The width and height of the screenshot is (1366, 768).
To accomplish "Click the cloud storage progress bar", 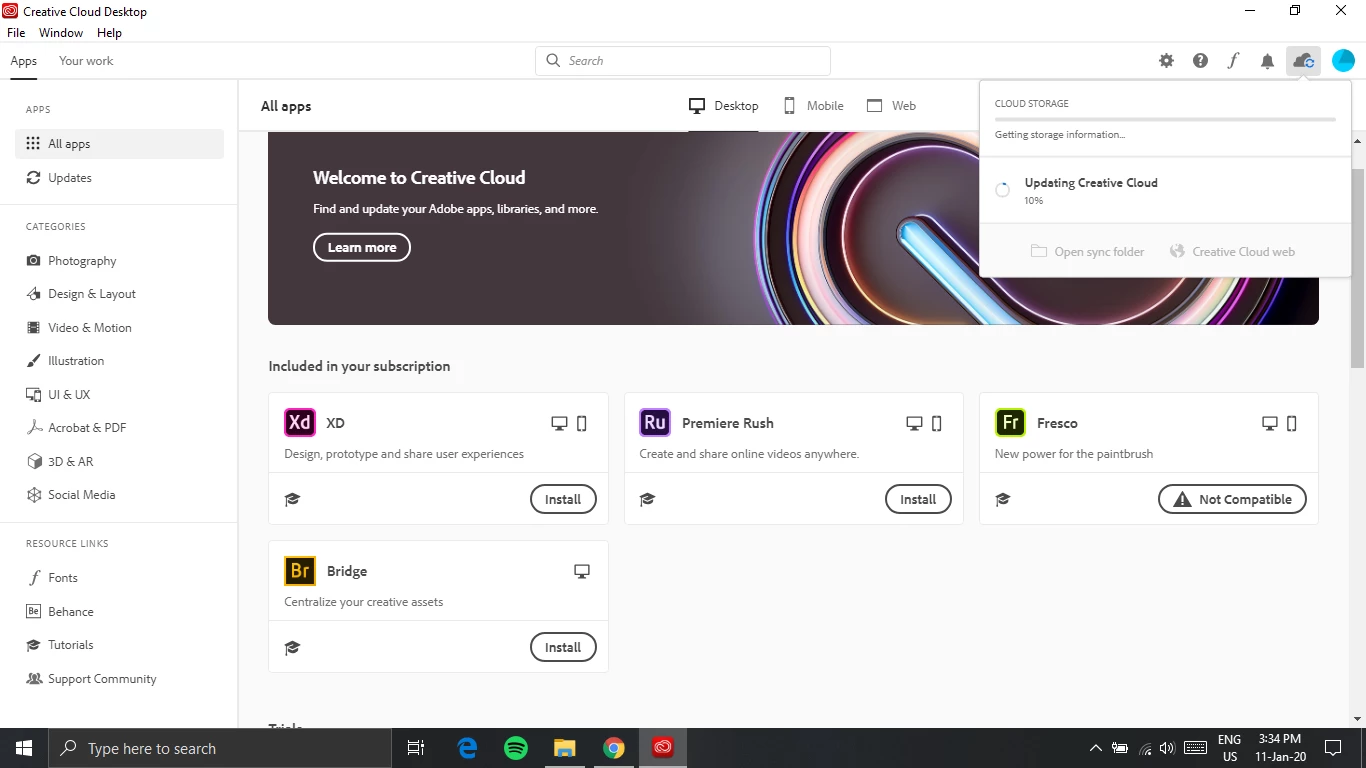I will click(1165, 119).
